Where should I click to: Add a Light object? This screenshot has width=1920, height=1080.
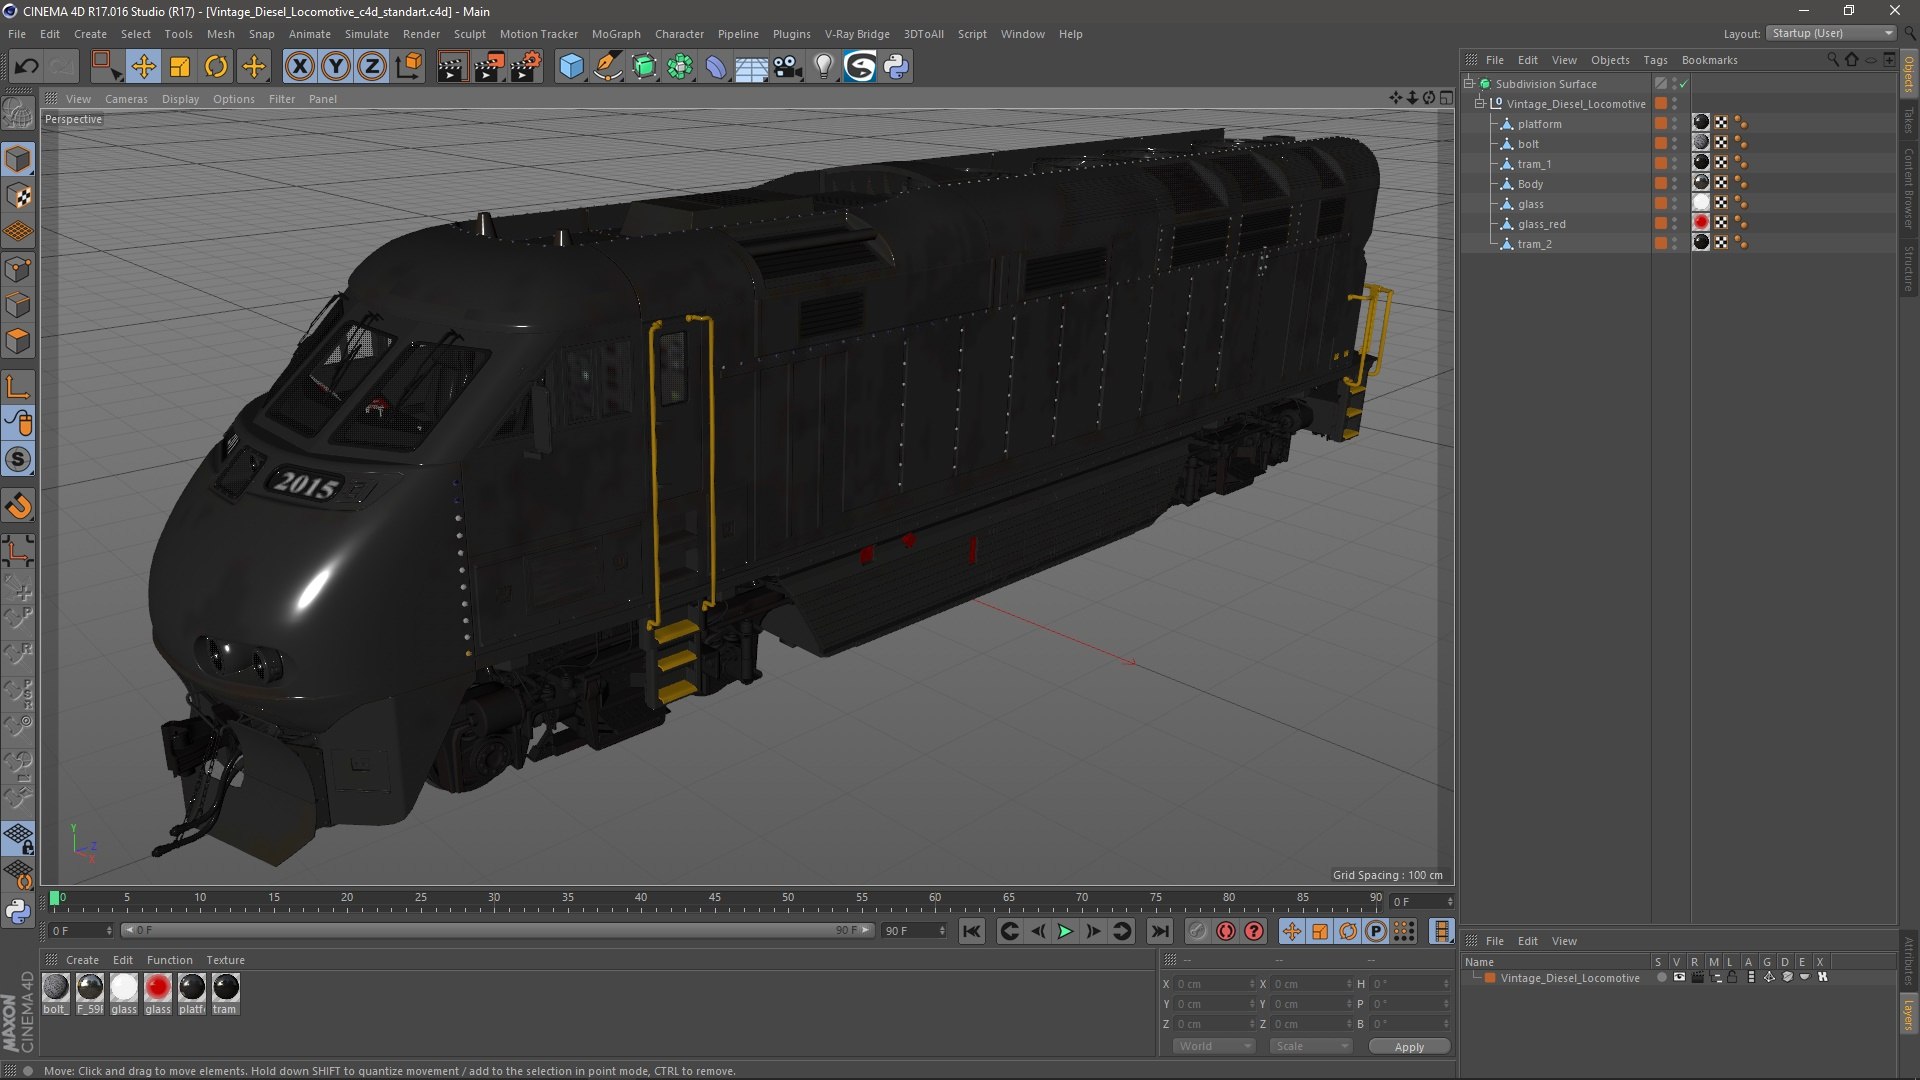[x=824, y=67]
